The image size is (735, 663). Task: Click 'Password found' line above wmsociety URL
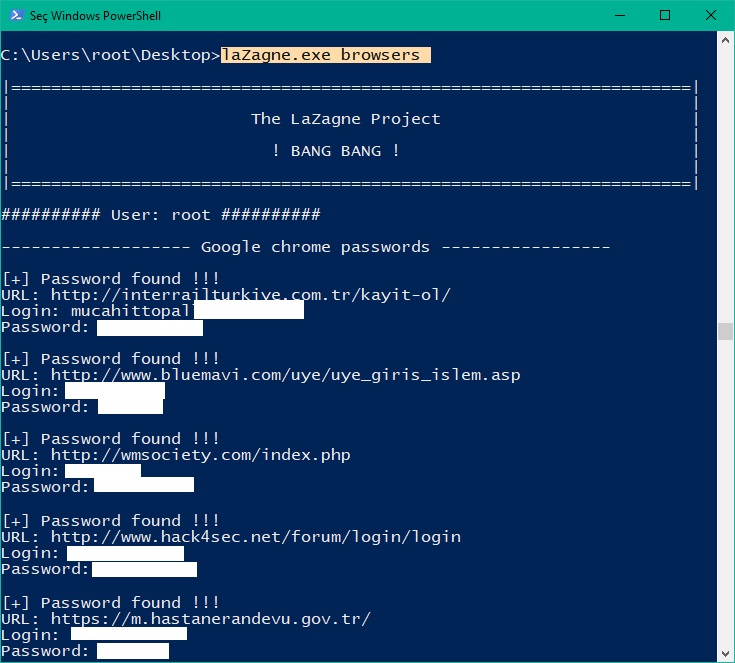[111, 439]
